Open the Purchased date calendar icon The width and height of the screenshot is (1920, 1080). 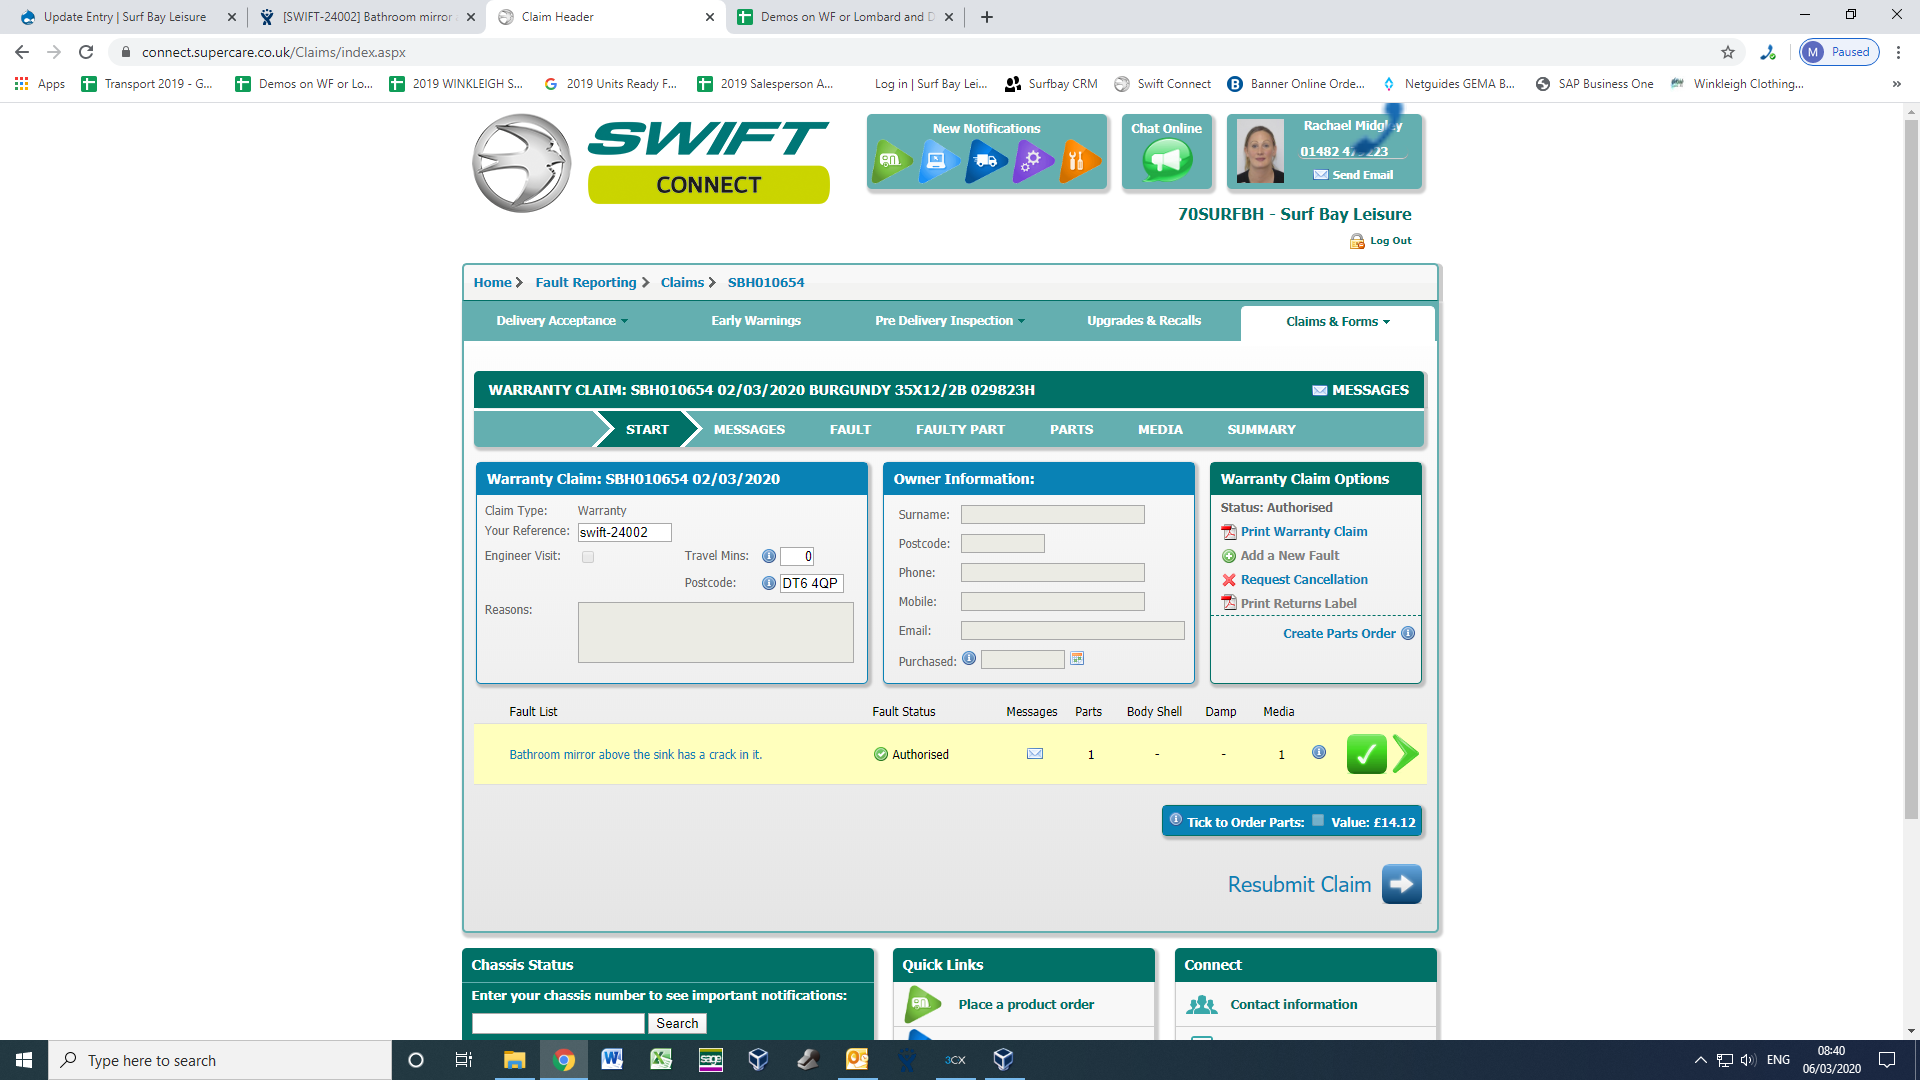[1077, 659]
